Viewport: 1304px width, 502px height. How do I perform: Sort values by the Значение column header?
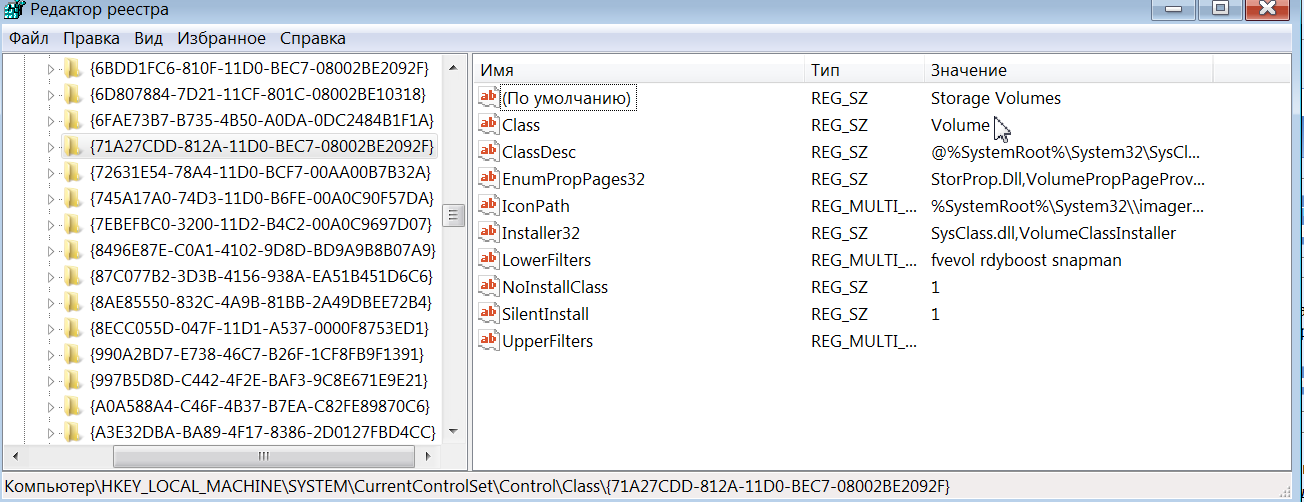pos(1067,70)
